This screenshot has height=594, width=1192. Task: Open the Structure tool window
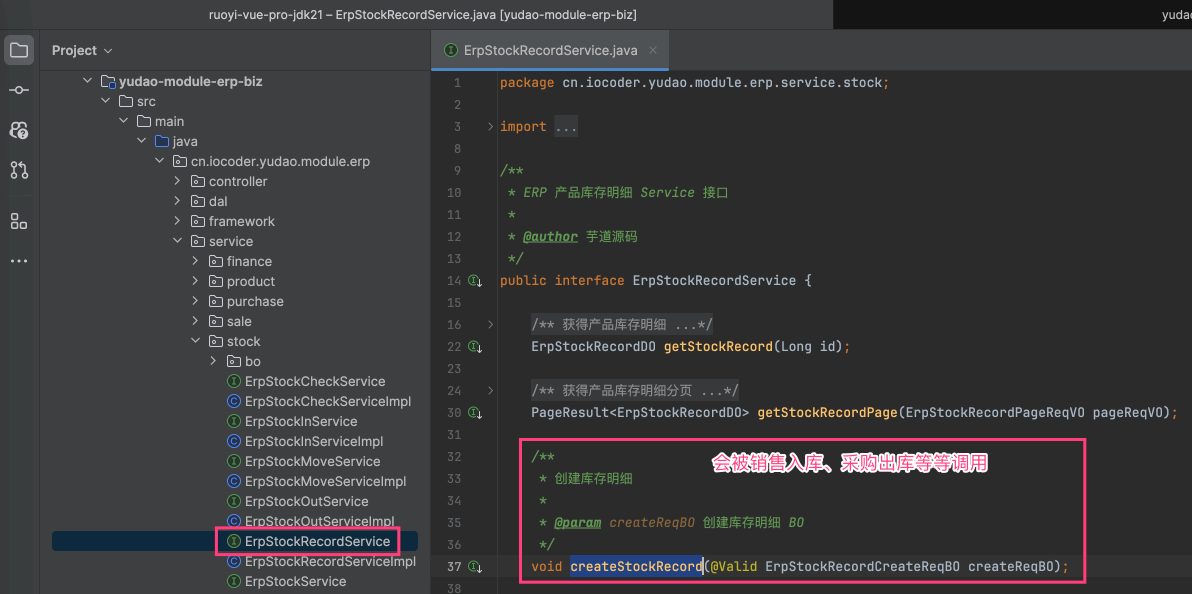click(19, 221)
